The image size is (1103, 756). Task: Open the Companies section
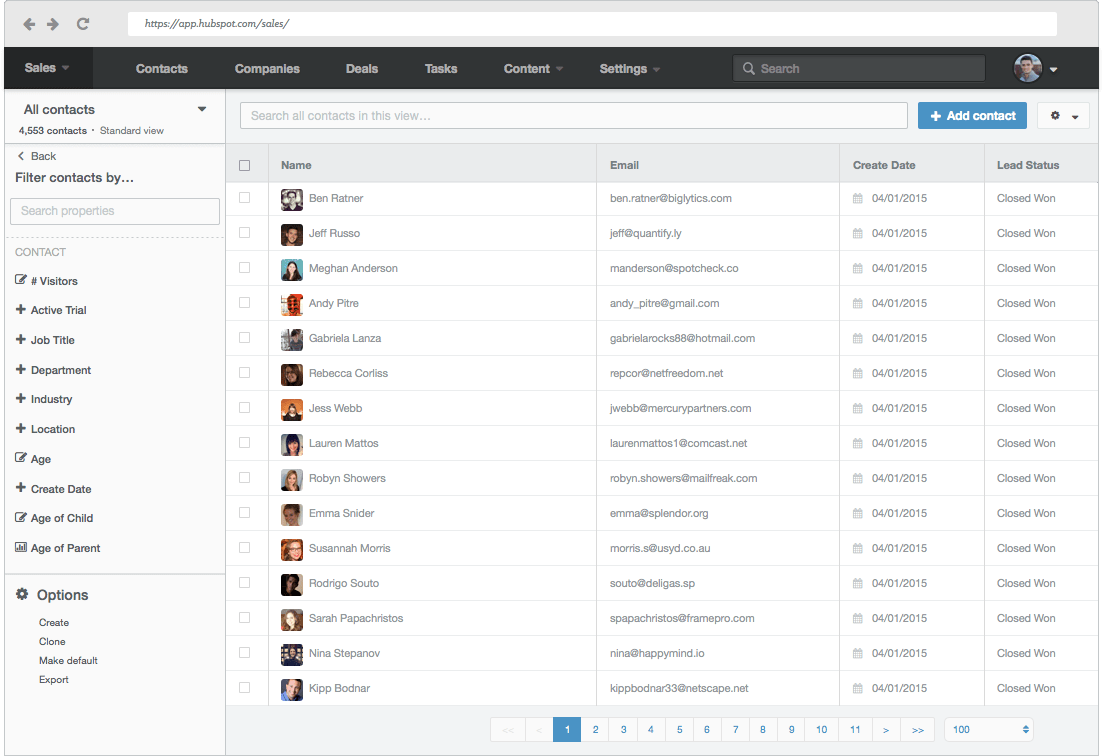267,68
